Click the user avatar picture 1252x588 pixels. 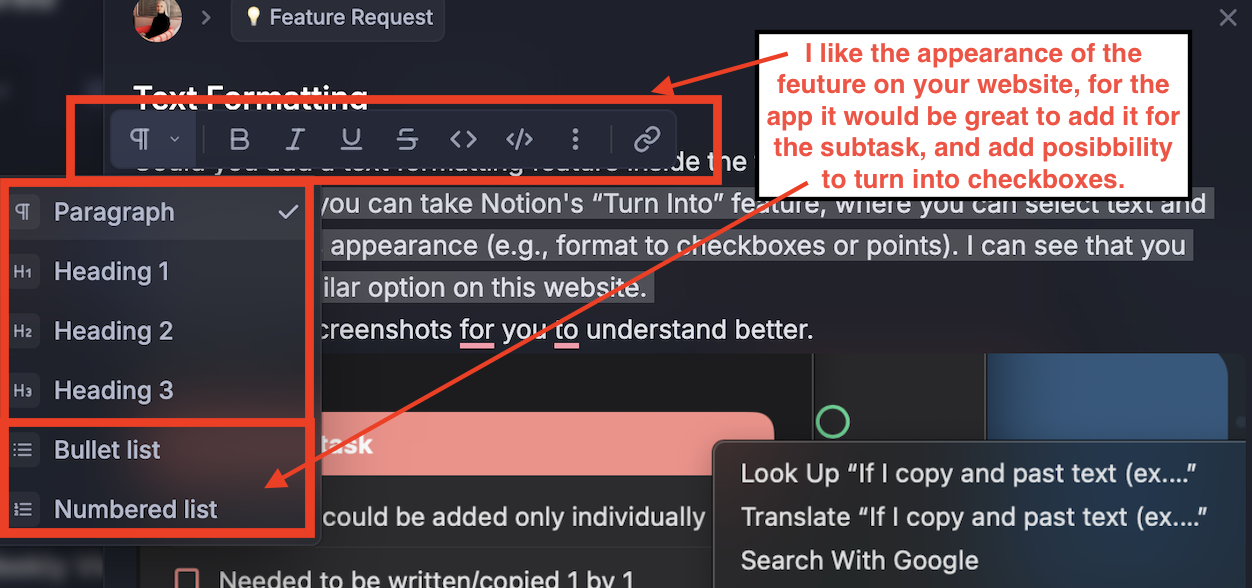158,18
